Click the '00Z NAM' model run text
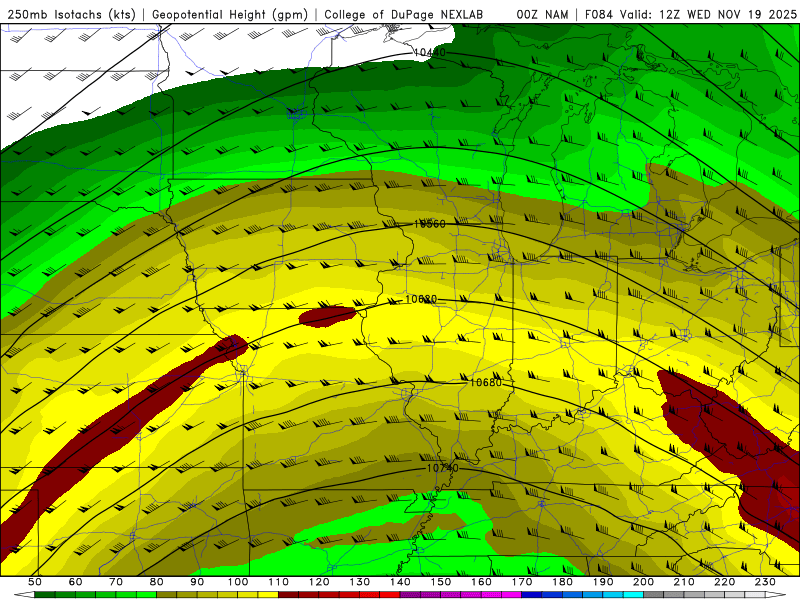 (x=542, y=15)
